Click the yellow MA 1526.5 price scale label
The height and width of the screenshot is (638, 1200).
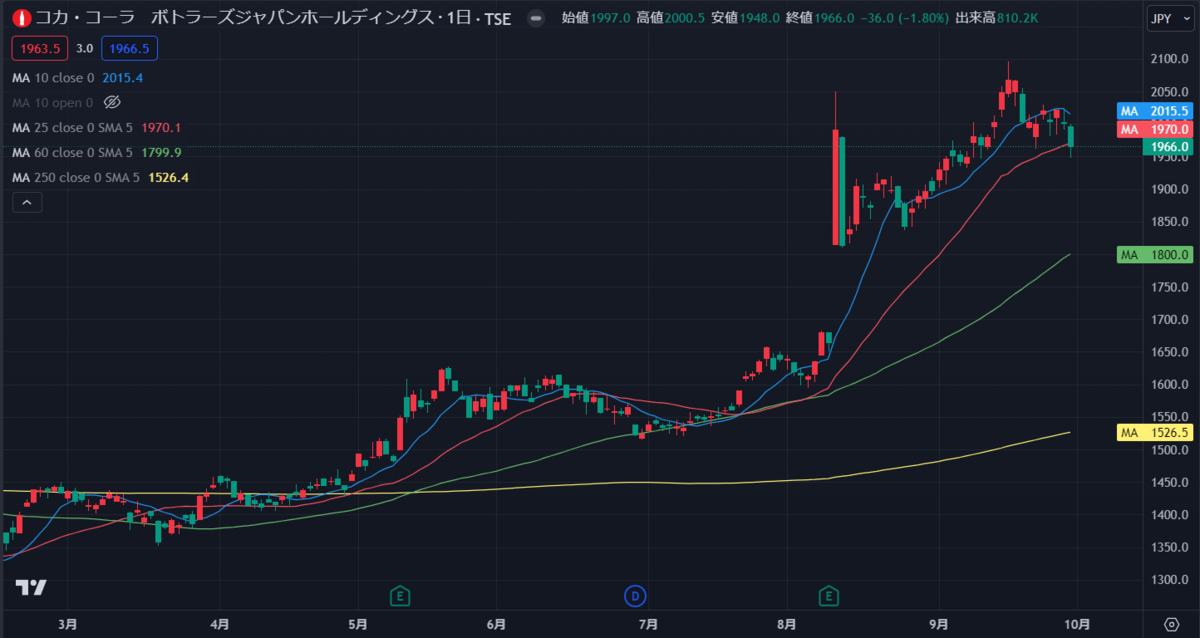pyautogui.click(x=1154, y=432)
